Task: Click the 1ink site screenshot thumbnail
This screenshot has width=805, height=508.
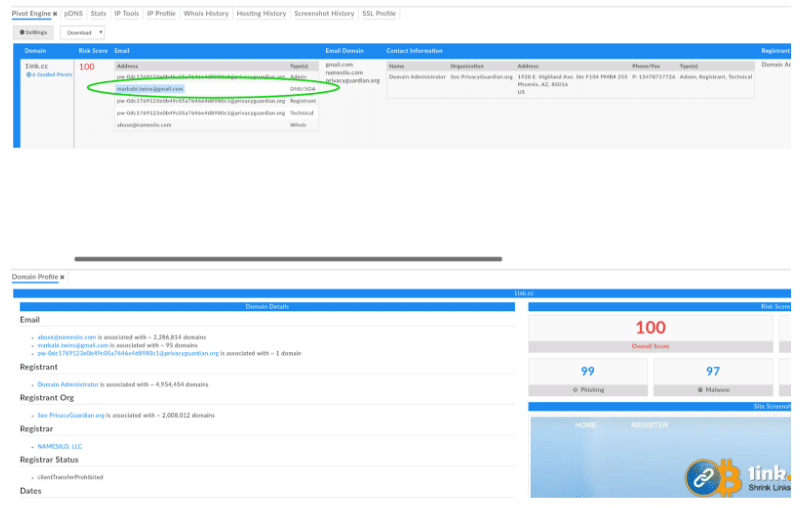Action: [x=660, y=457]
